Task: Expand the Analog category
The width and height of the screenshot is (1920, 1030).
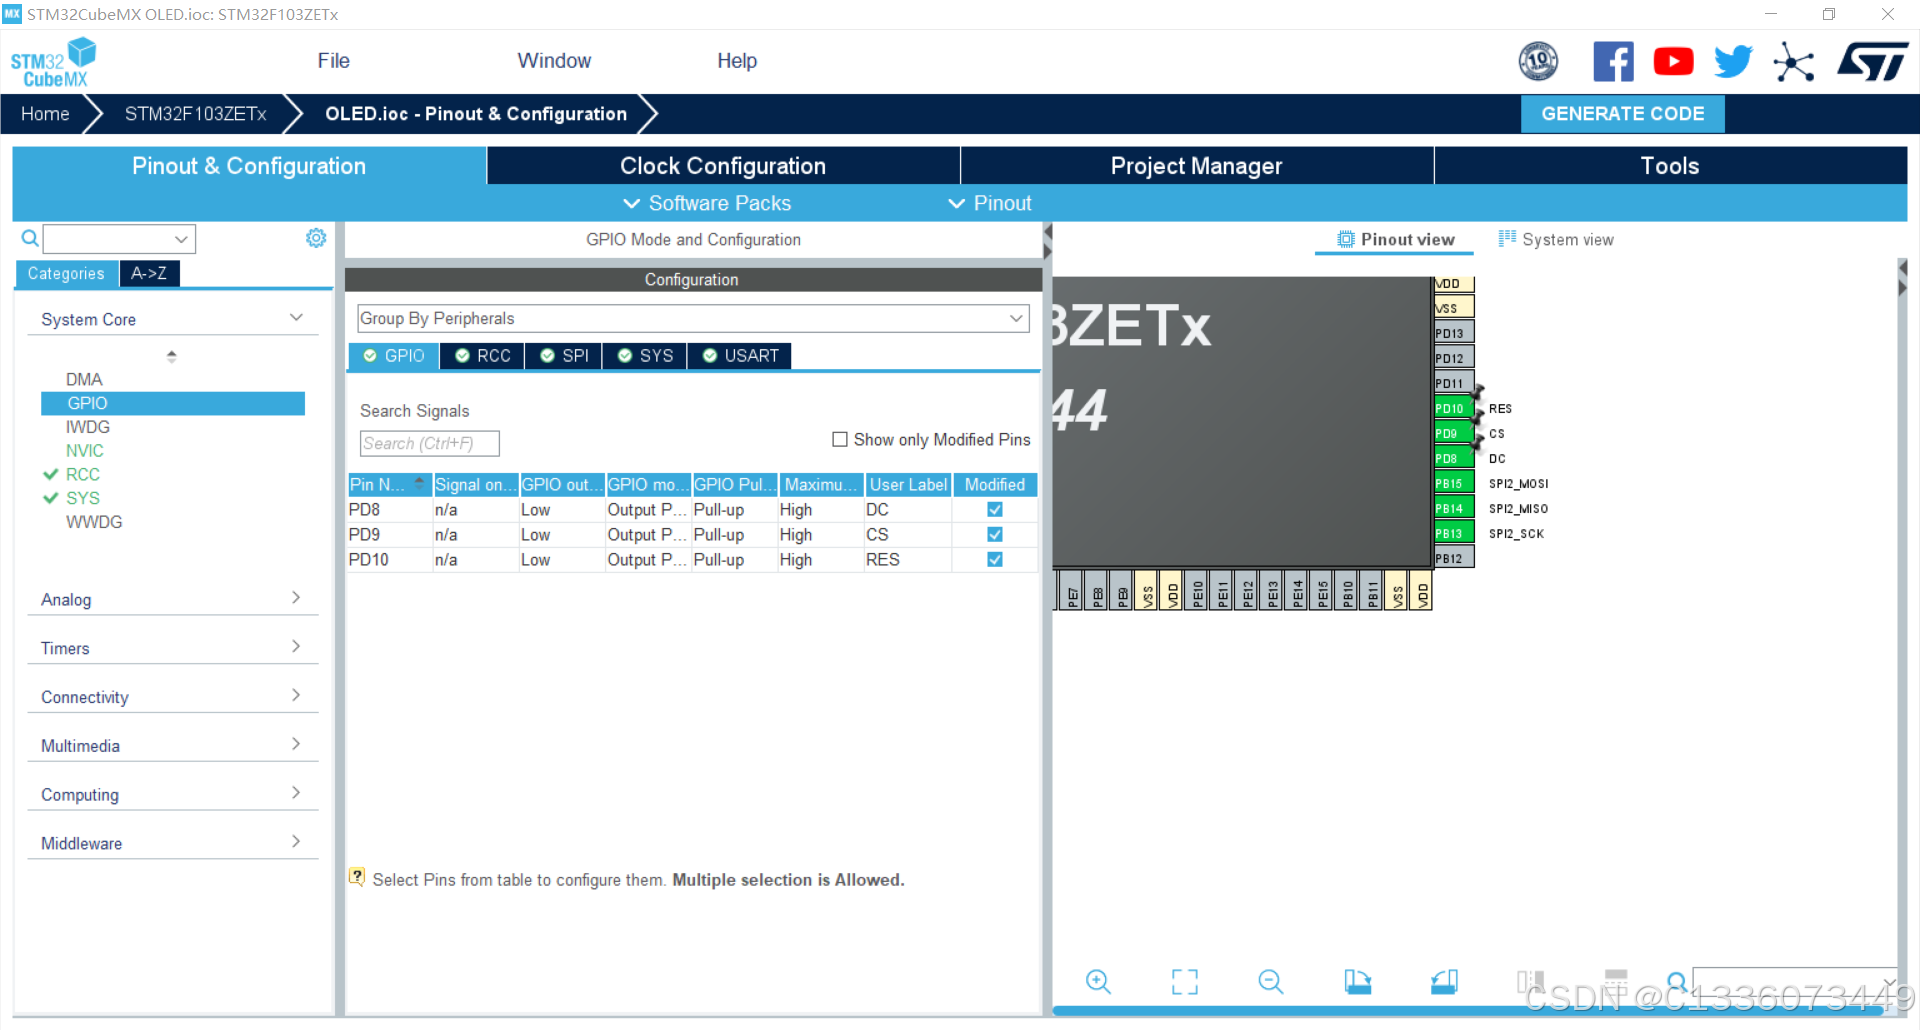Action: [172, 599]
